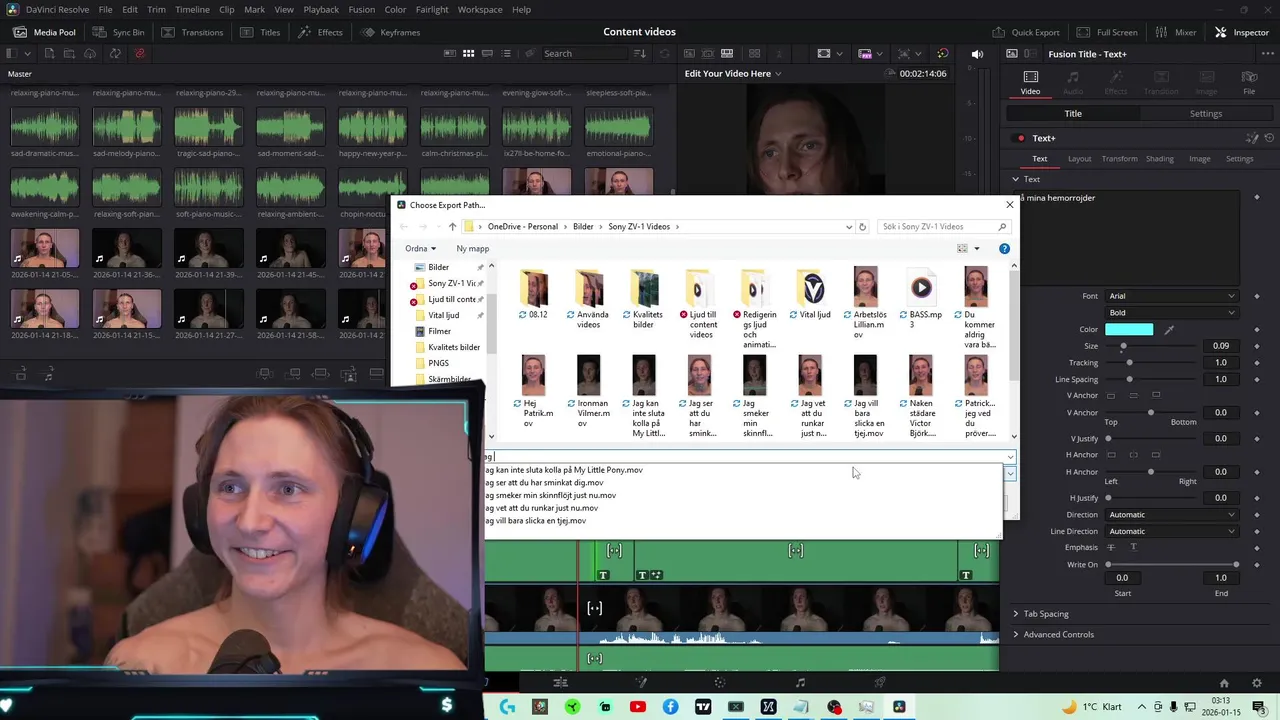Switch to the Inspector Settings tab beside Title
Viewport: 1280px width, 720px height.
tap(1205, 114)
